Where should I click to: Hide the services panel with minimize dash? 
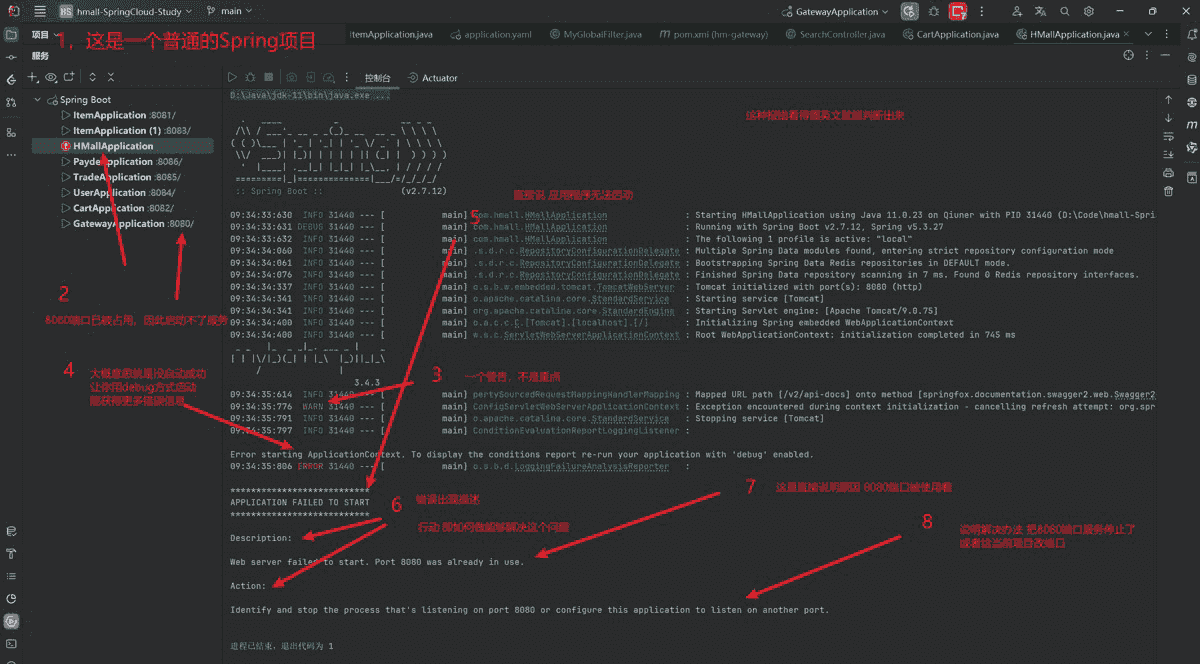coord(1166,56)
